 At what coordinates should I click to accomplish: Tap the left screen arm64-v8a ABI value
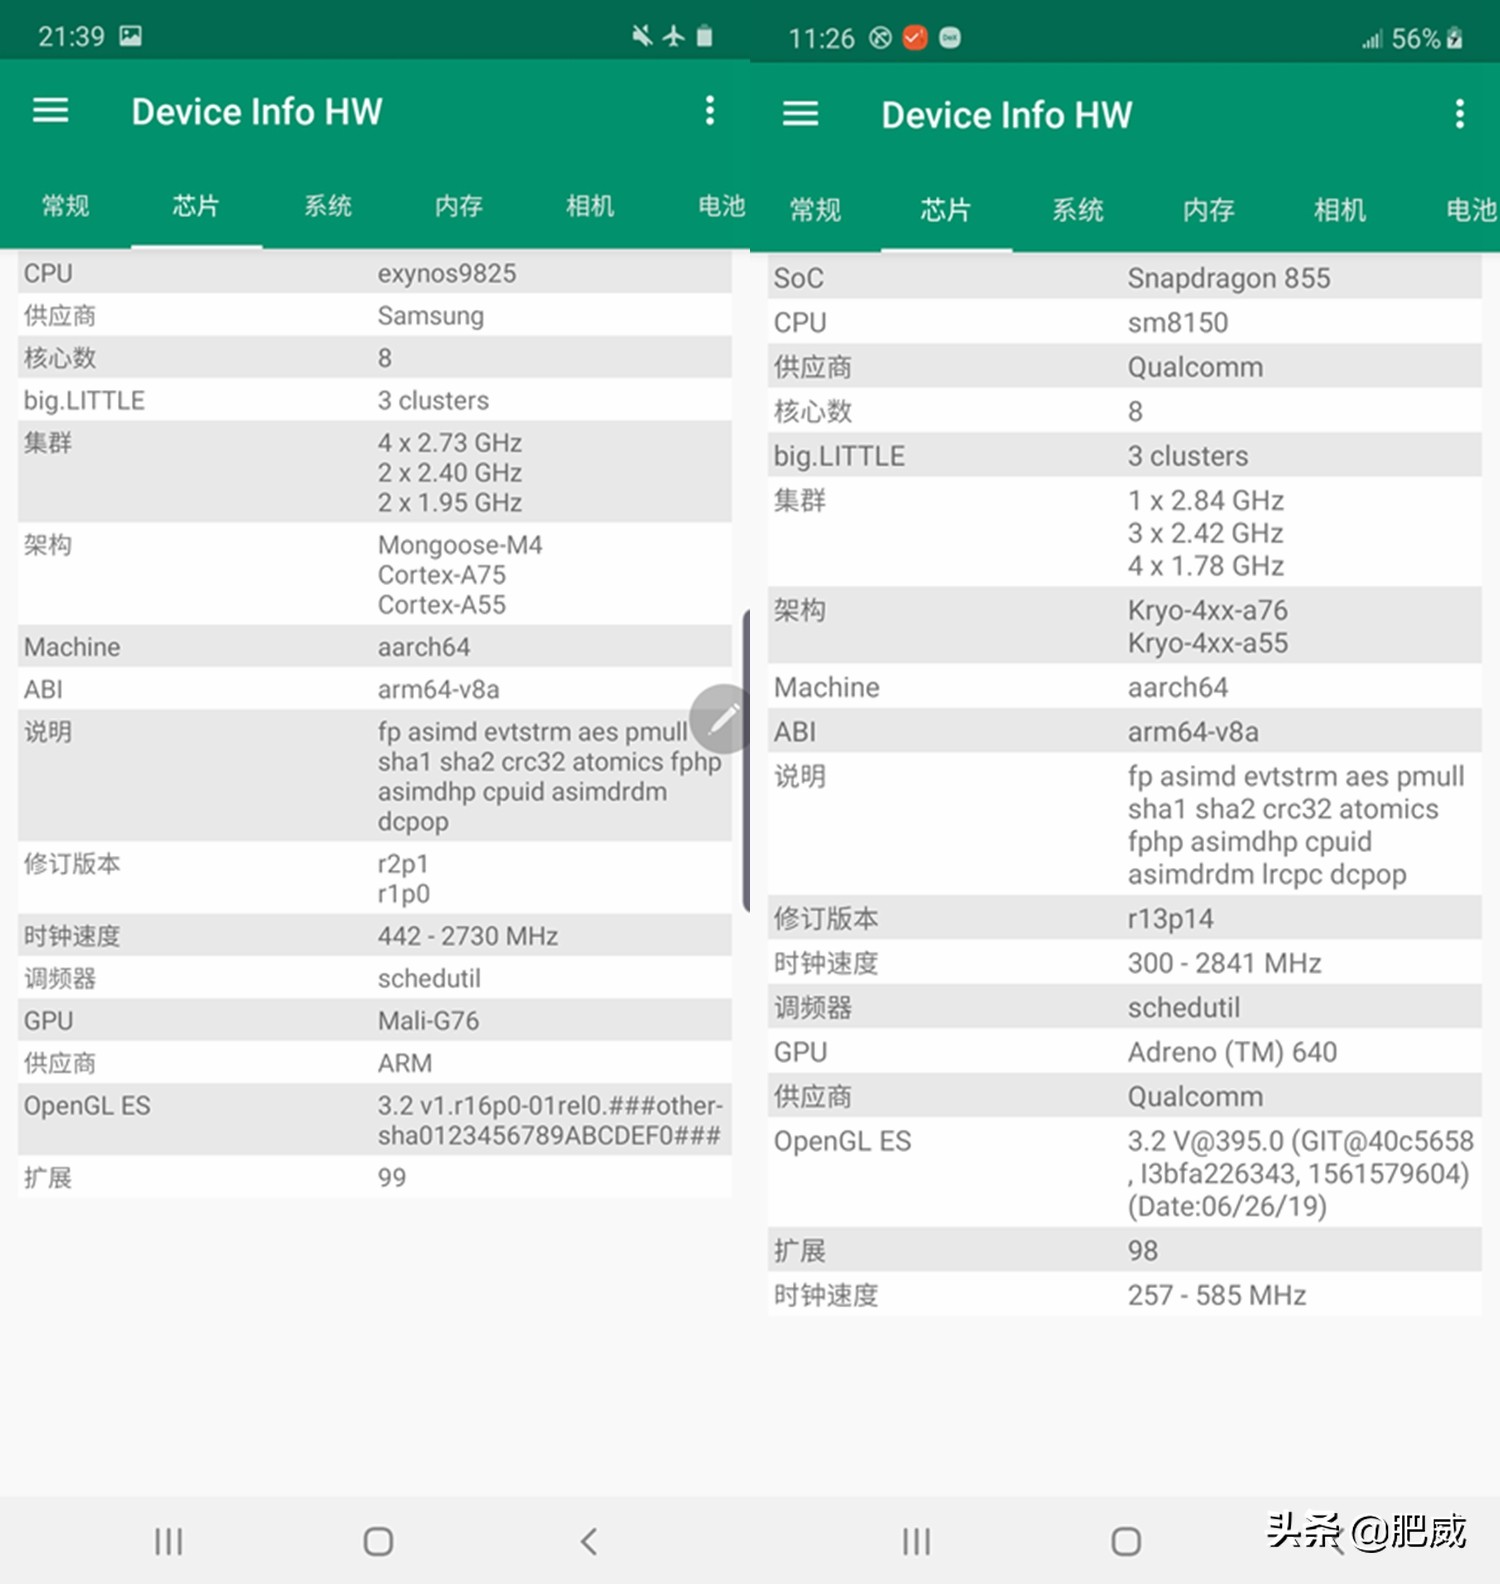[438, 689]
